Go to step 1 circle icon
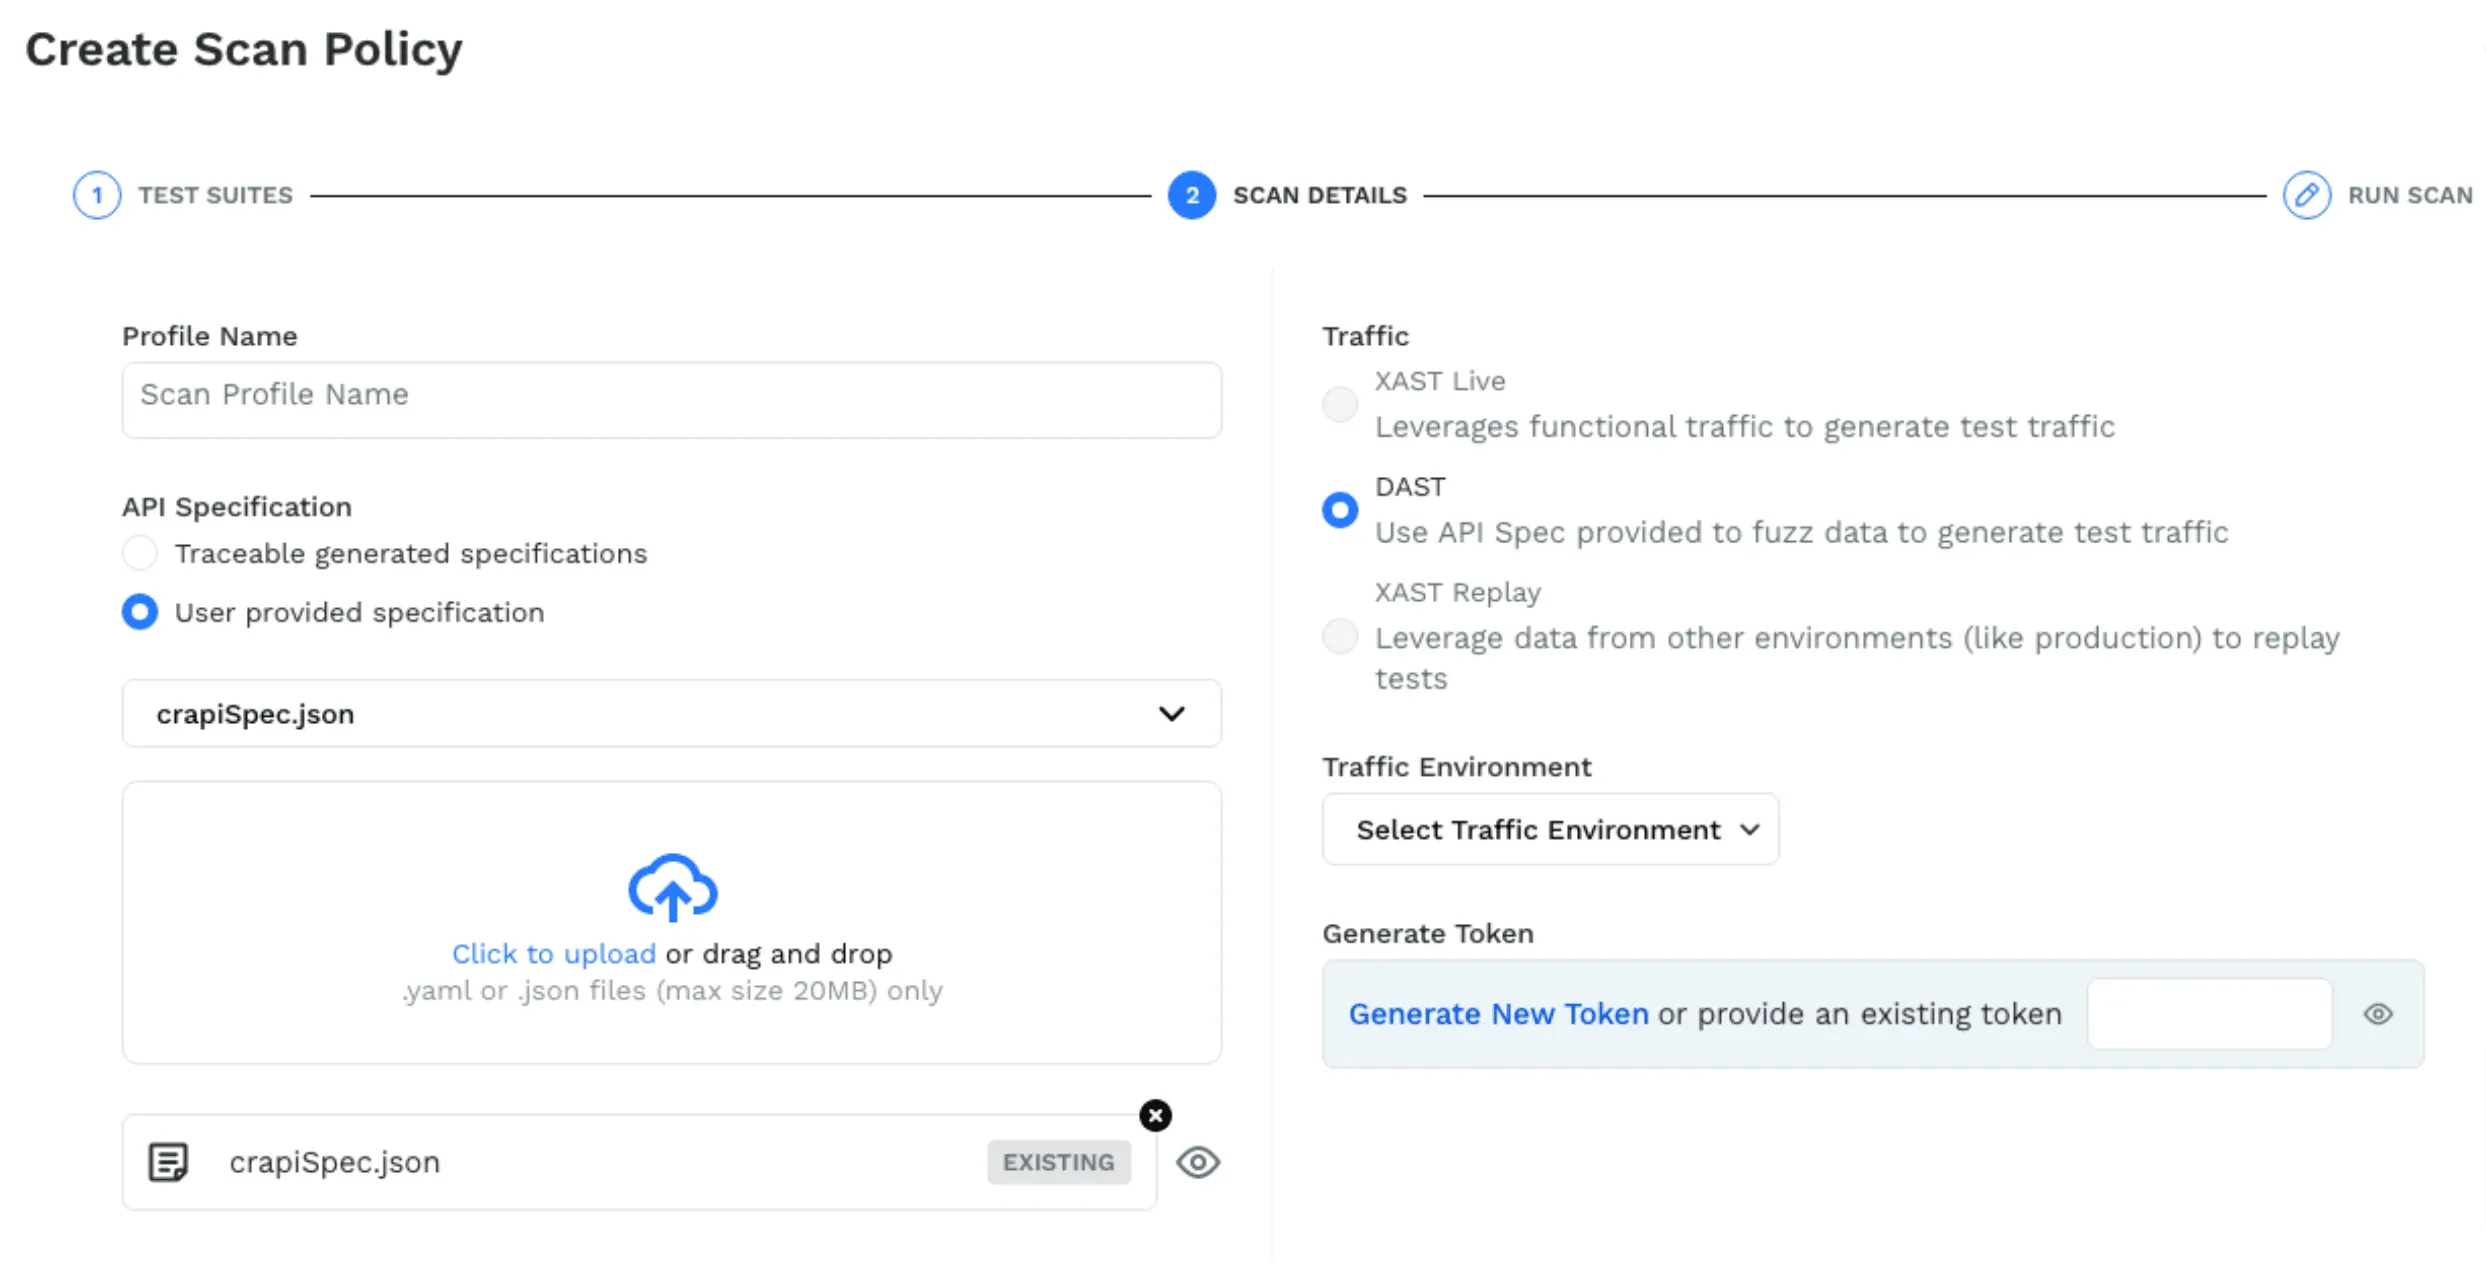This screenshot has width=2486, height=1264. pos(97,195)
